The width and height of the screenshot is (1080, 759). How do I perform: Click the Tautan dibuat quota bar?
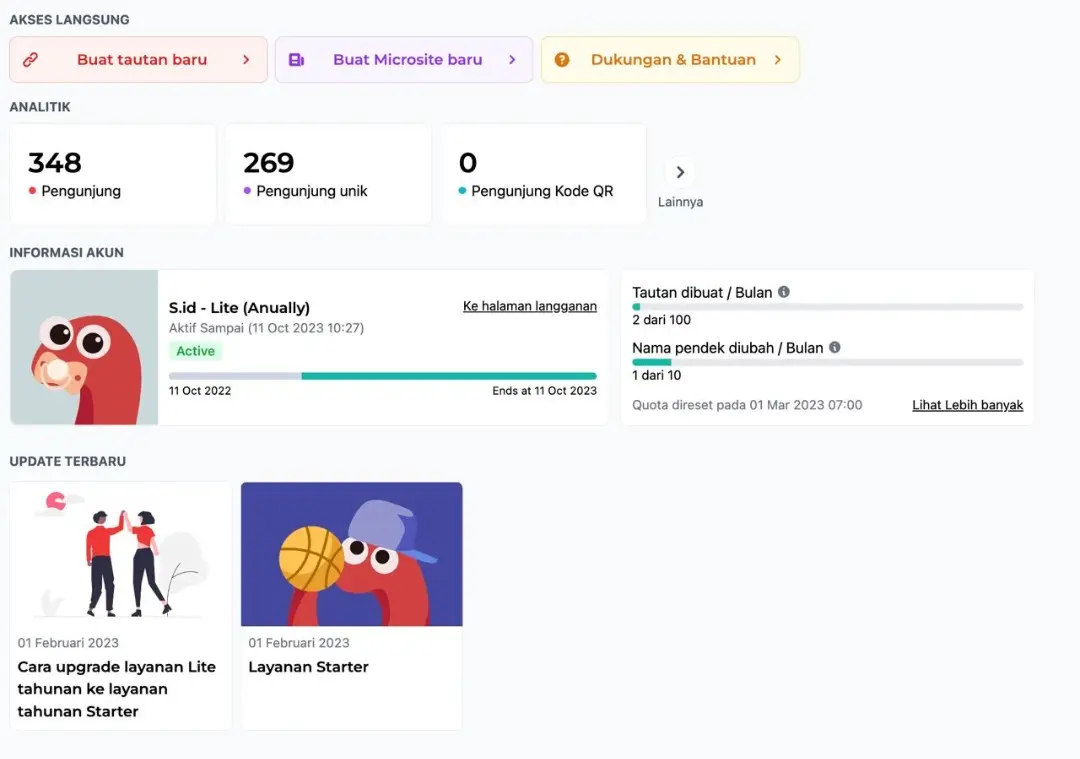827,307
